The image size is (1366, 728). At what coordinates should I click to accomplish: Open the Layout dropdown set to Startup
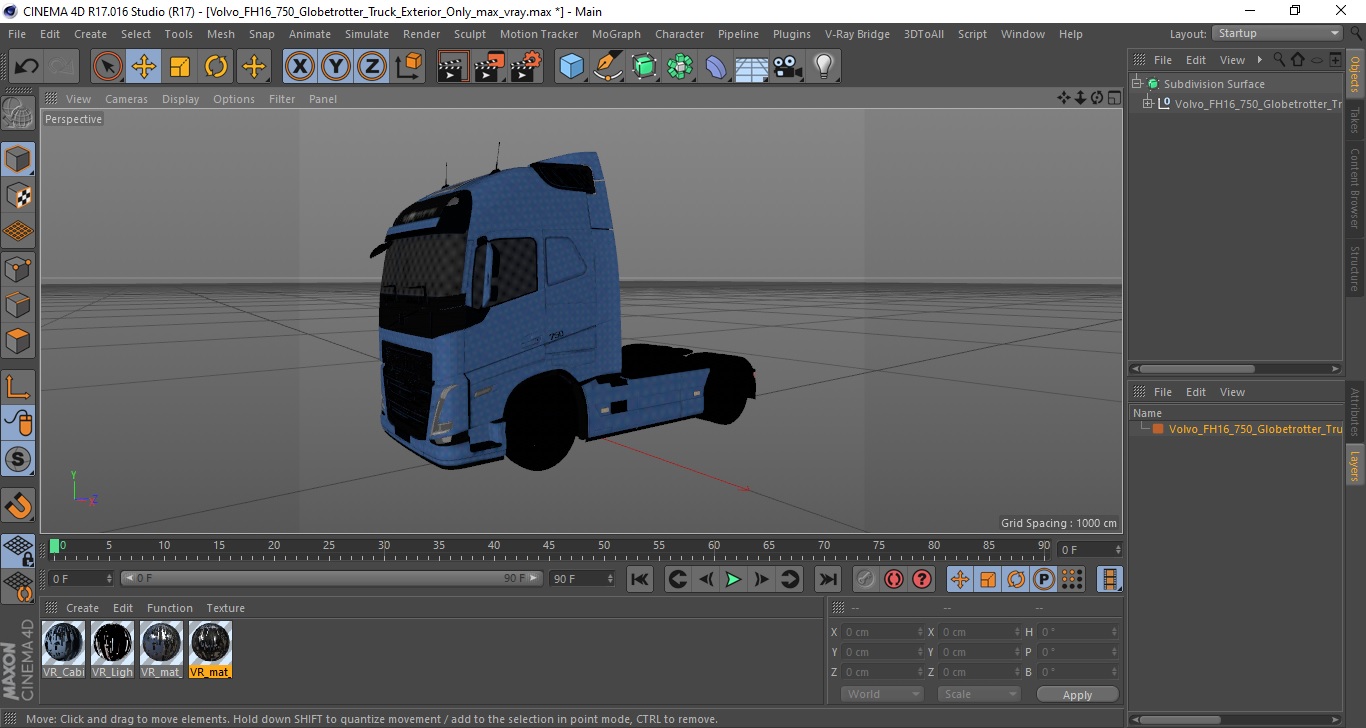point(1278,34)
